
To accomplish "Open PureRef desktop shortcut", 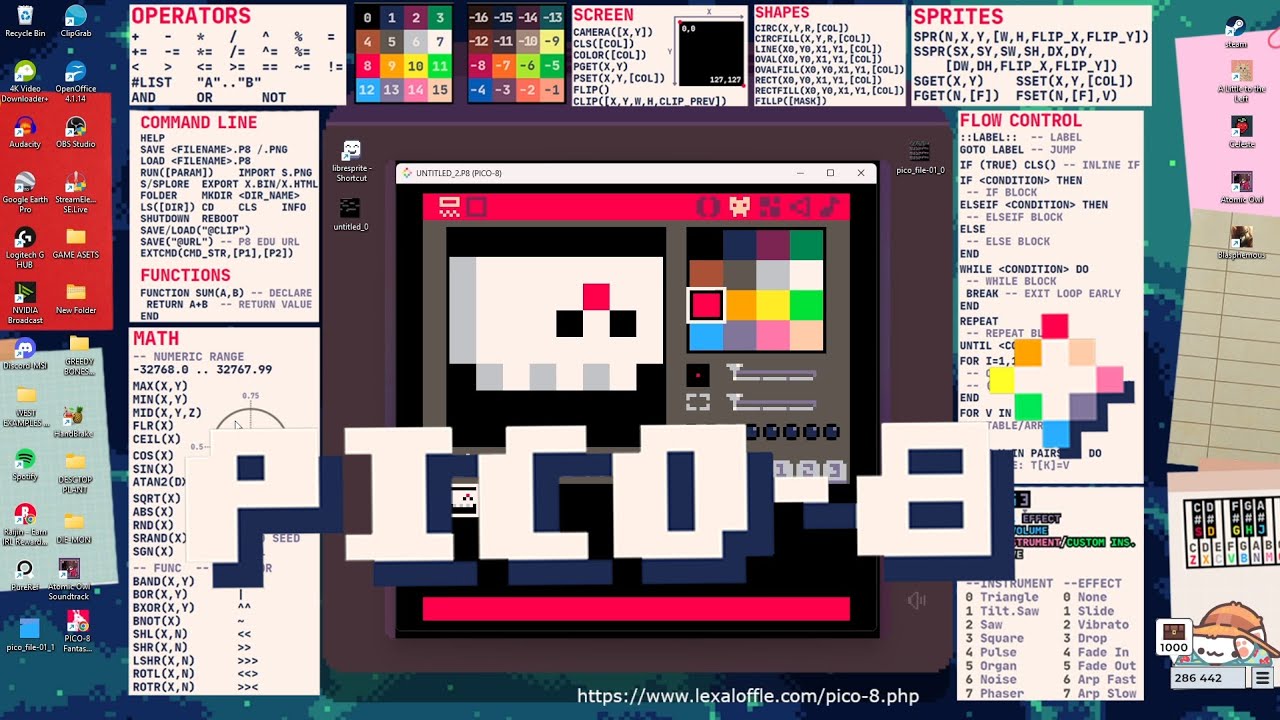I will [25, 575].
